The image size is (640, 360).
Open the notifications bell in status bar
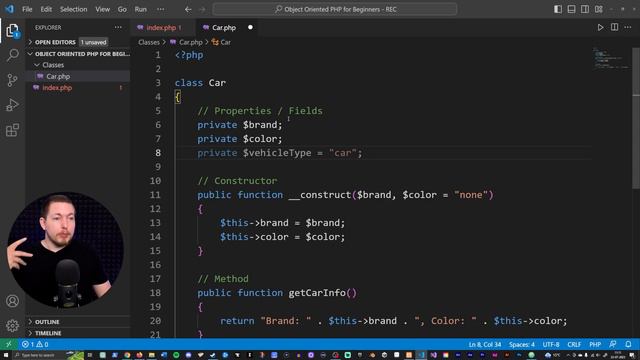(x=628, y=344)
